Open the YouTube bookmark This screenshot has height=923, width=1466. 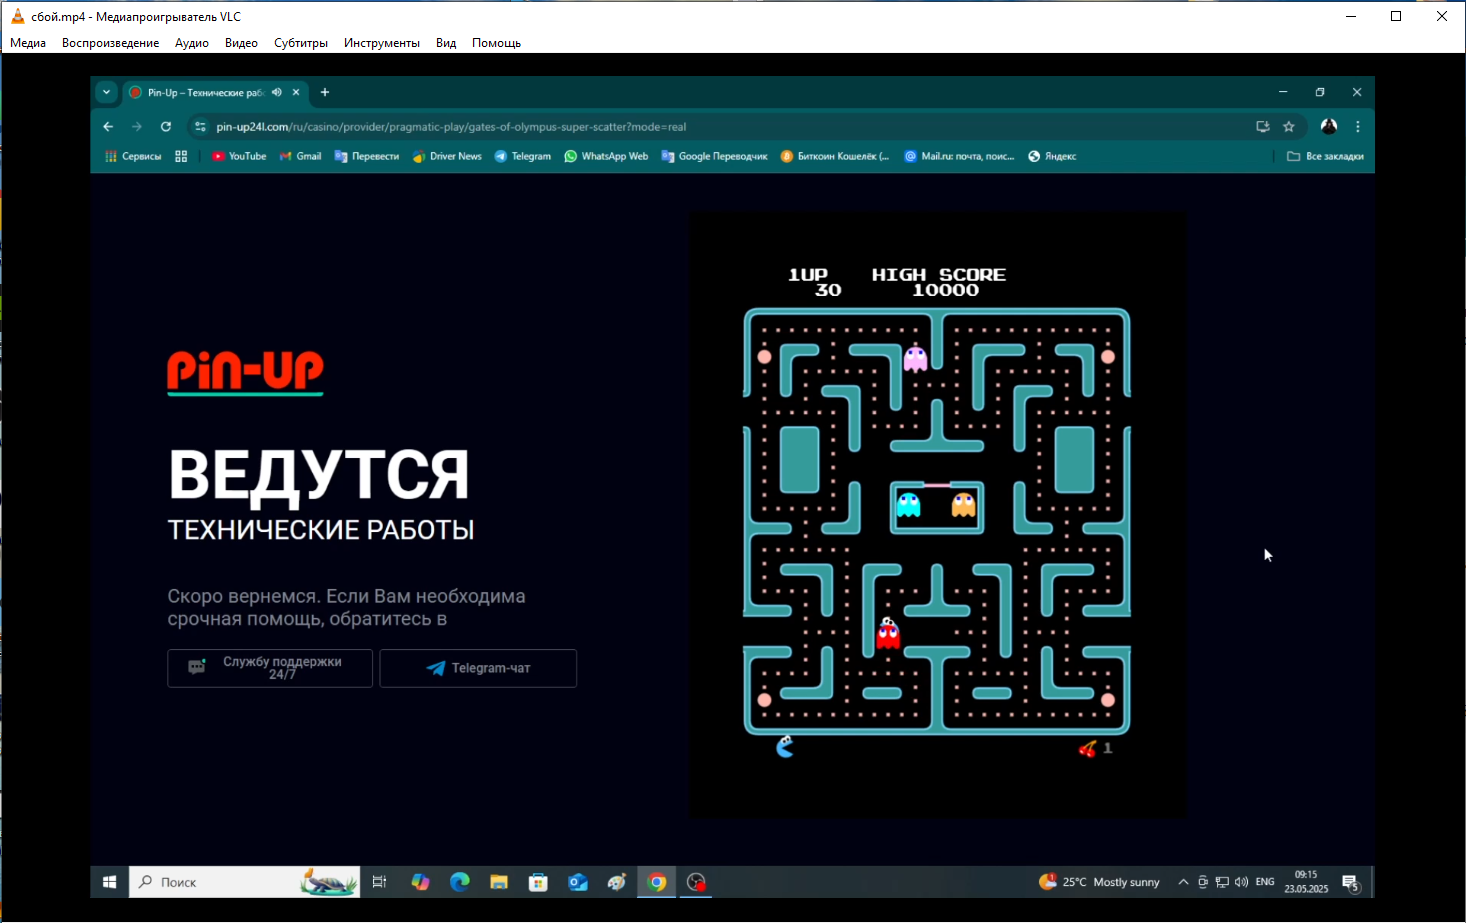point(238,156)
